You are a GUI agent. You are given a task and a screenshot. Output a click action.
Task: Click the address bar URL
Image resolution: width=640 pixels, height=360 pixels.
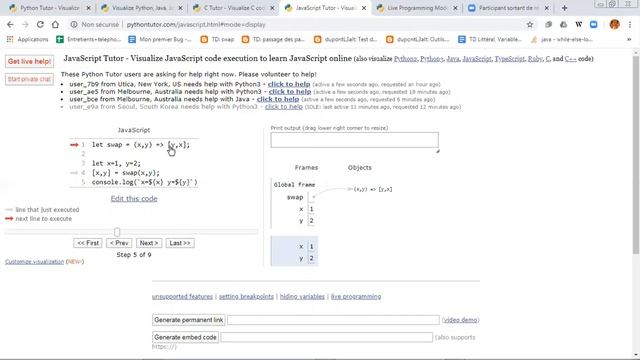[x=196, y=24]
